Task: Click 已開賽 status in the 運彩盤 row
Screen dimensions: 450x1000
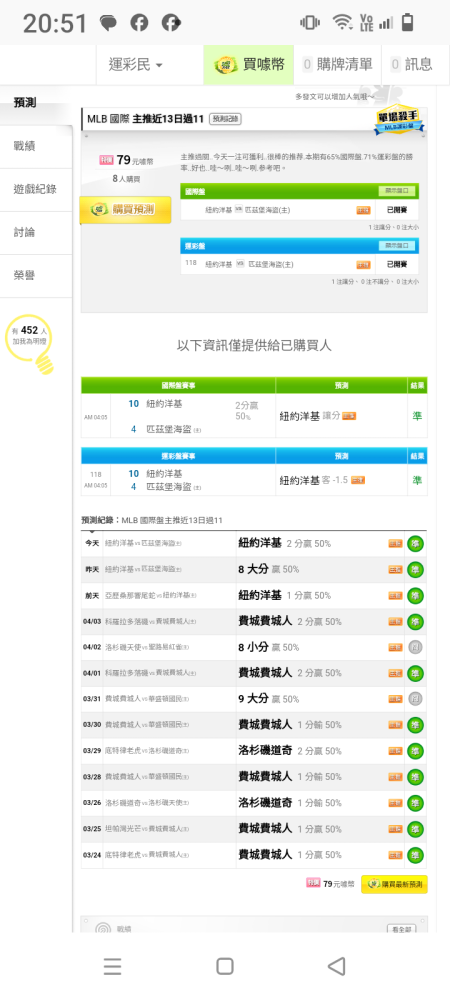Action: 397,265
